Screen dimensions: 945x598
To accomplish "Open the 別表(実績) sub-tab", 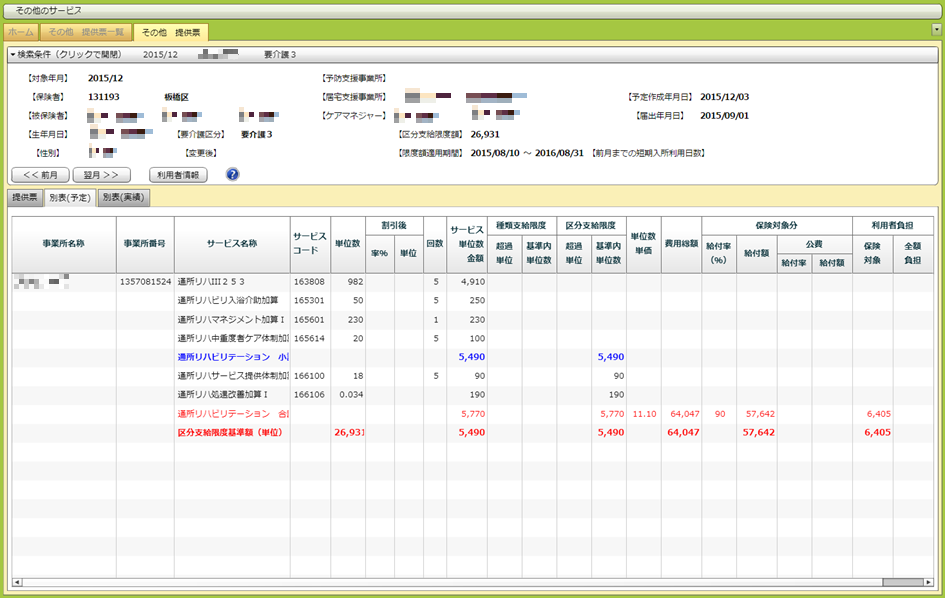I will point(124,198).
